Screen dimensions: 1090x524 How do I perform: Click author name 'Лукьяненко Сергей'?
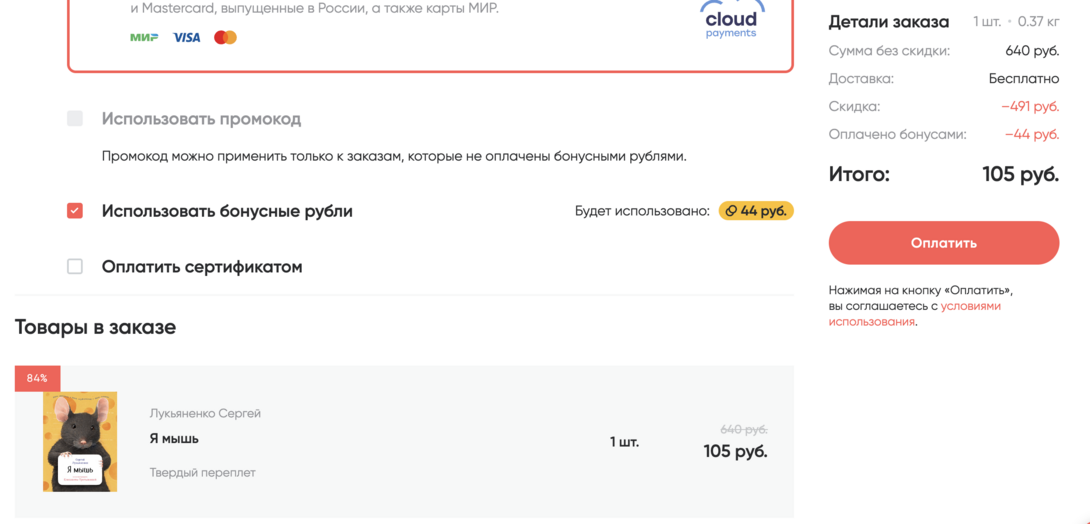tap(205, 413)
